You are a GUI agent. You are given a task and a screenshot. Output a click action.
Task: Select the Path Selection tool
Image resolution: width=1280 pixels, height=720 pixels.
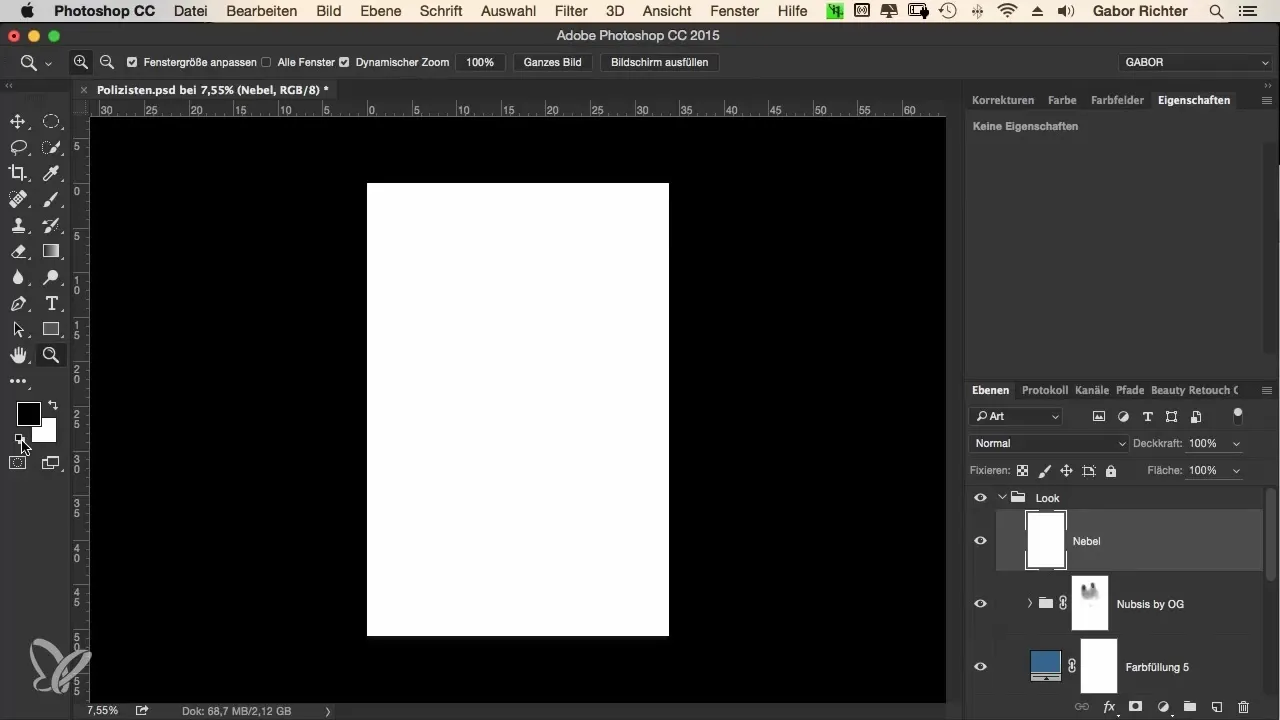pos(18,330)
